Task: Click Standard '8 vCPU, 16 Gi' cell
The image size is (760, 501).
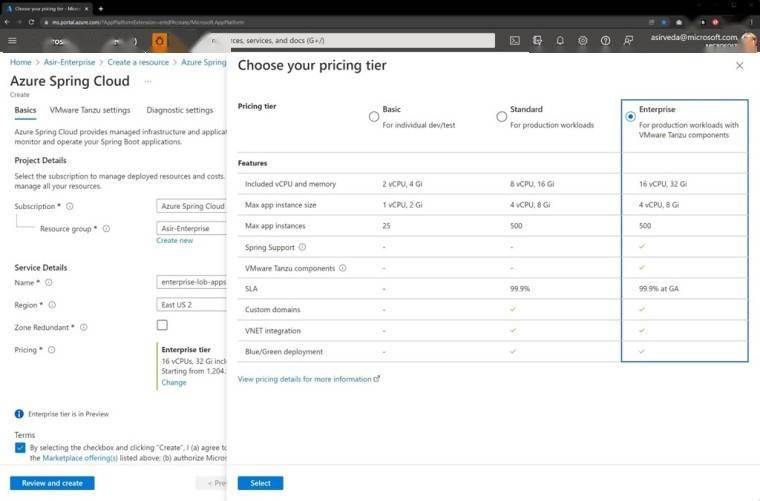Action: pos(532,184)
